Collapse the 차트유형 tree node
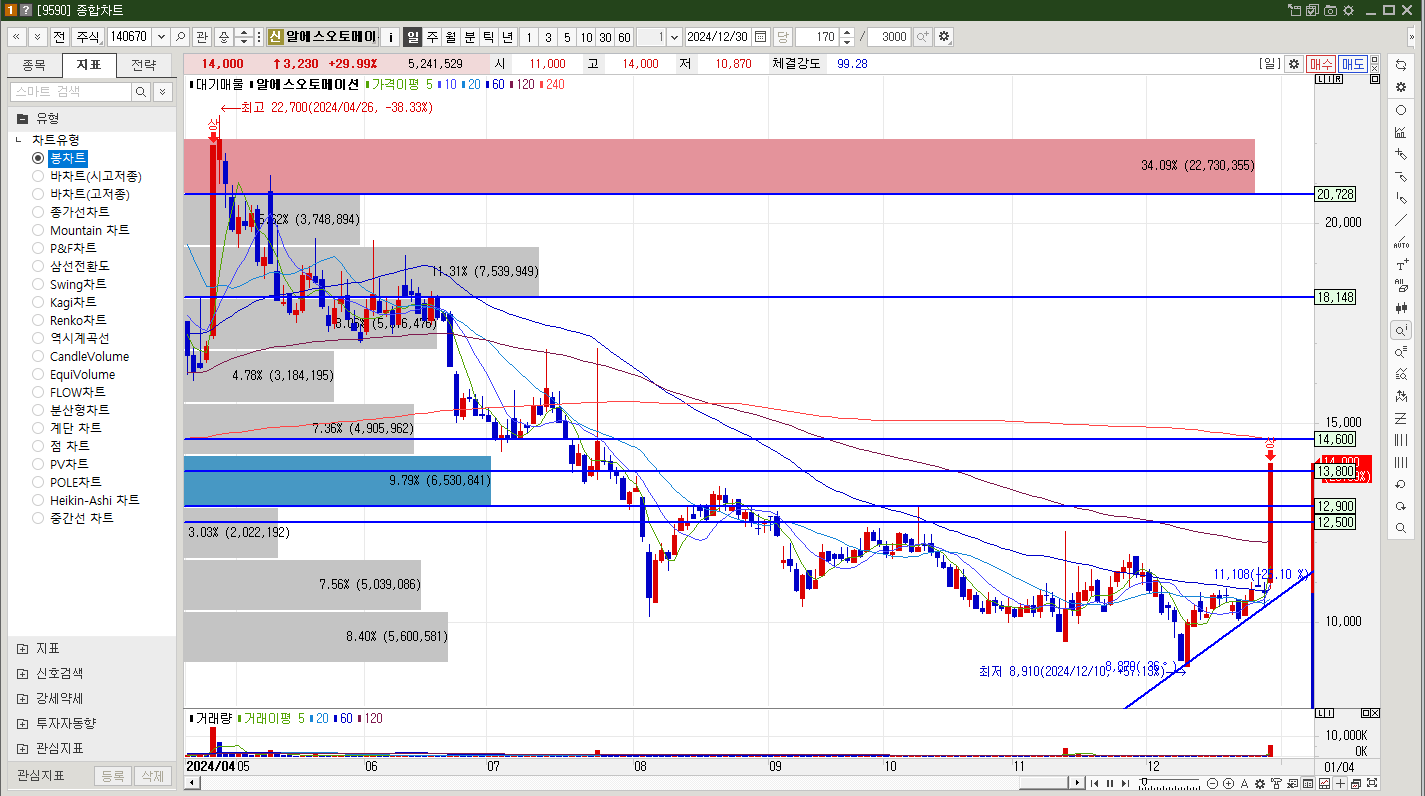 point(19,140)
